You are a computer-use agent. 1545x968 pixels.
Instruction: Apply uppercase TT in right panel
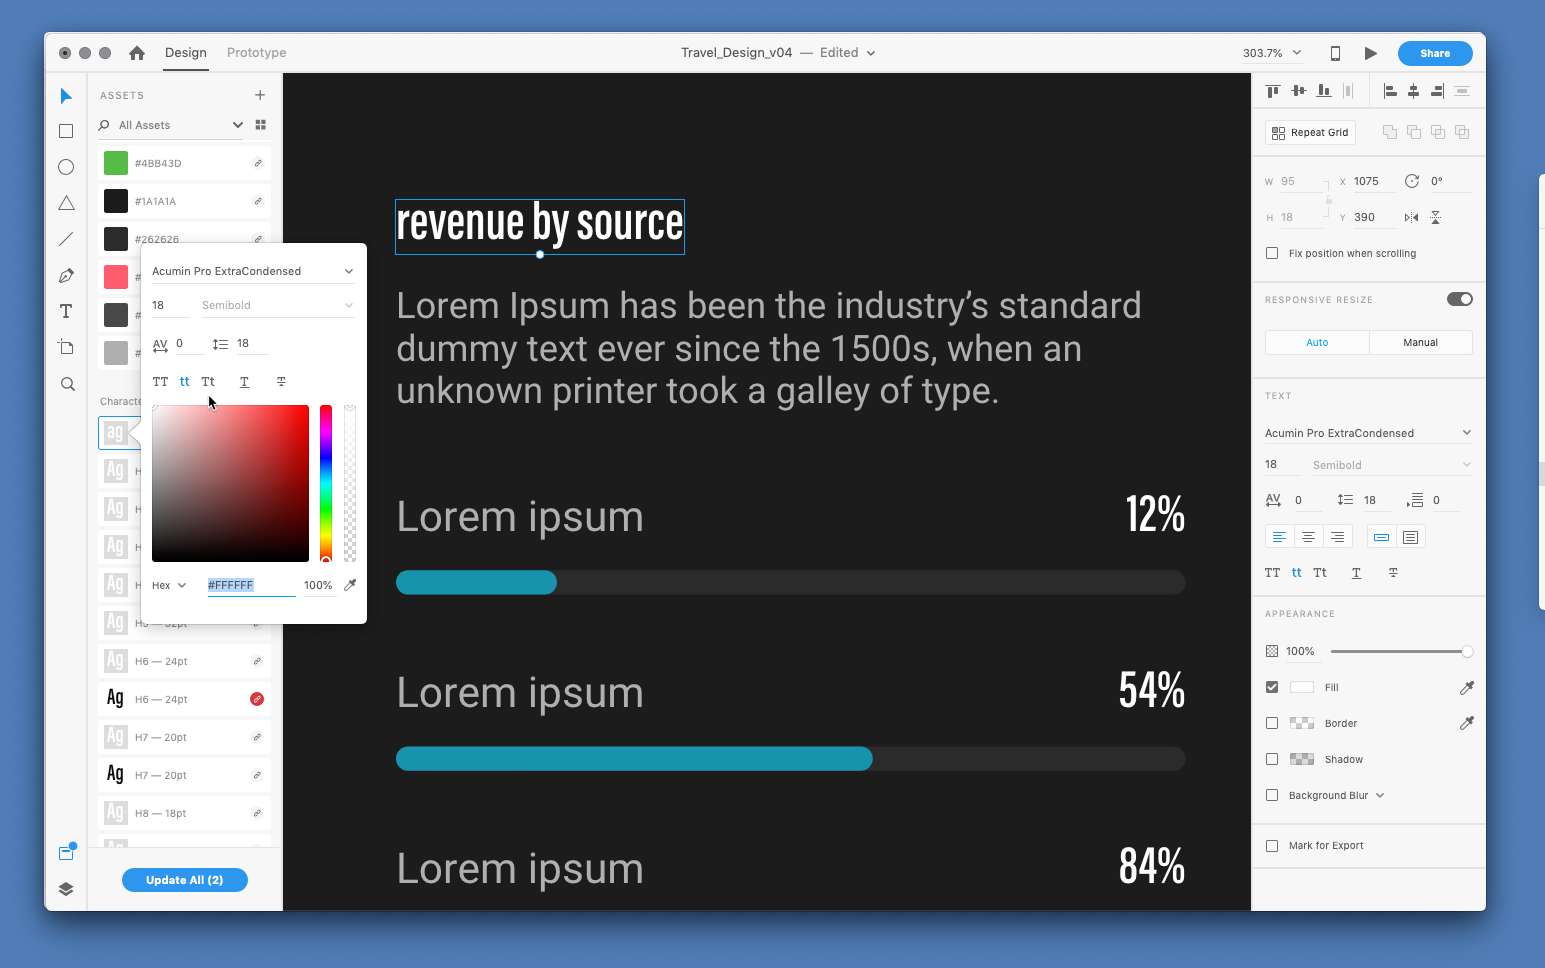[1272, 573]
